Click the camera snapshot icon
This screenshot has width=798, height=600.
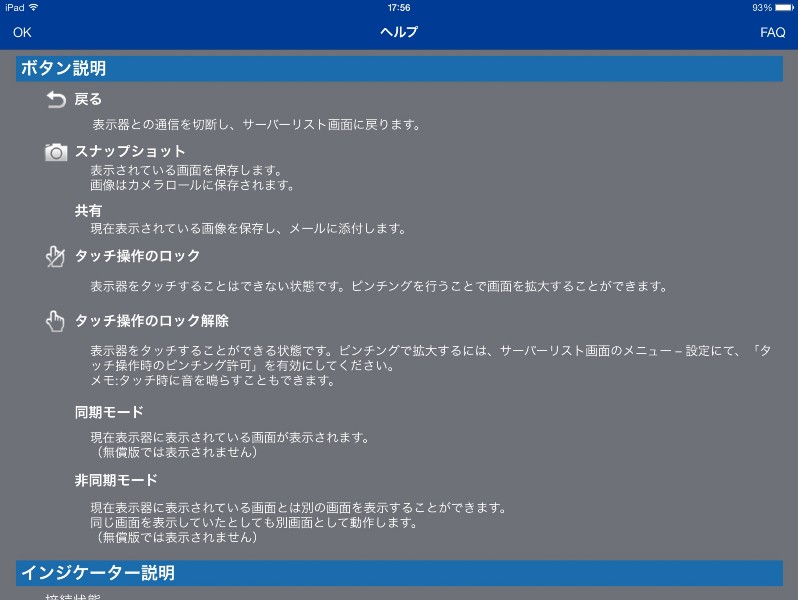click(56, 152)
